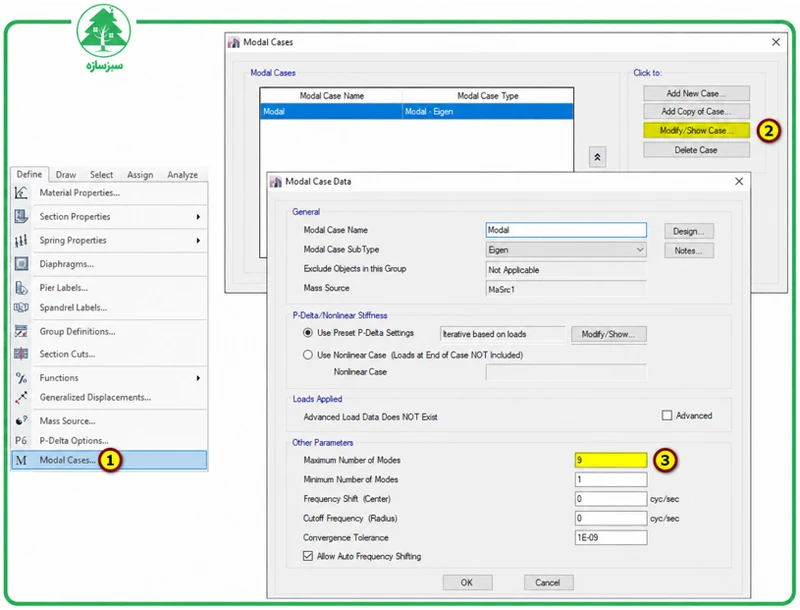Click Cancel in Modal Case Data dialog
The width and height of the screenshot is (800, 610).
[x=548, y=582]
